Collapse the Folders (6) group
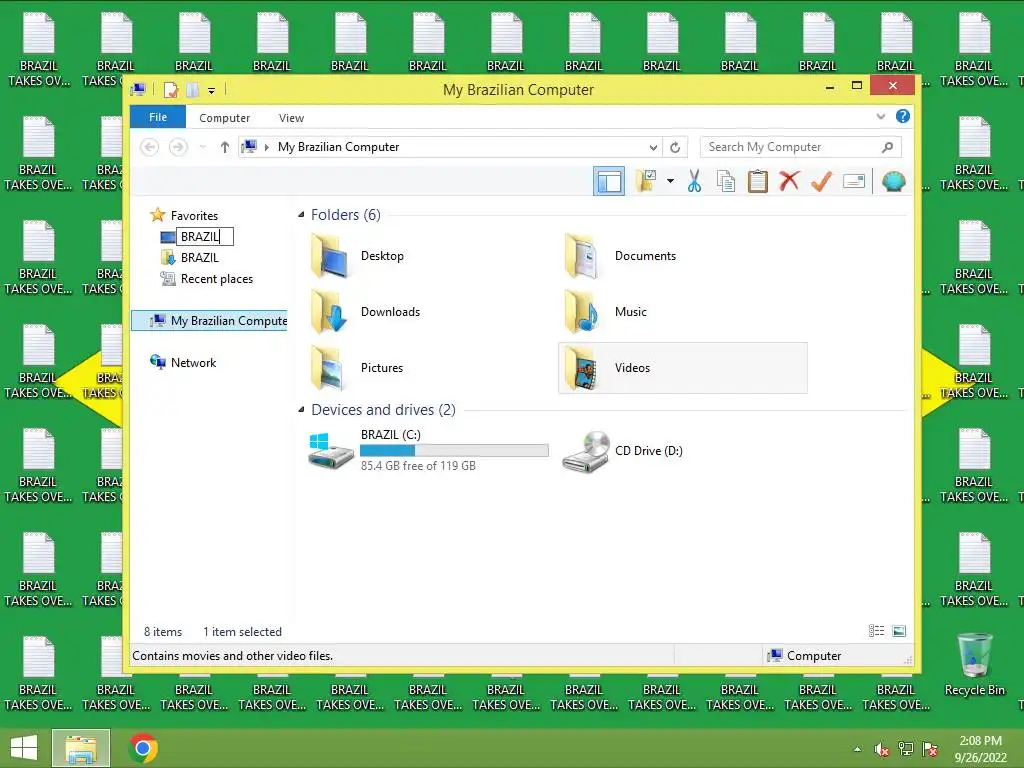Screen dimensions: 1024x768 [301, 215]
